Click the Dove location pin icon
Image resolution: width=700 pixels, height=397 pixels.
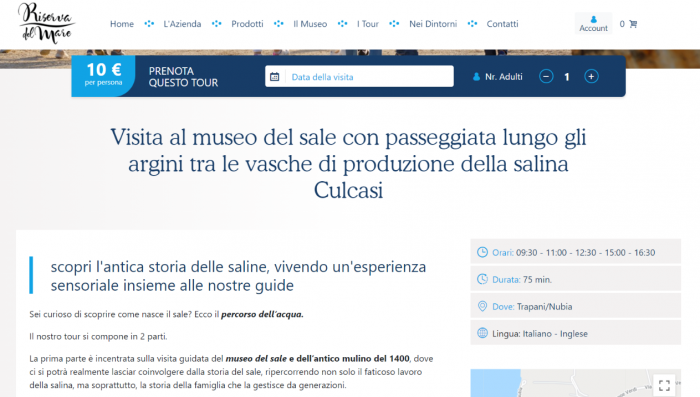[x=482, y=306]
